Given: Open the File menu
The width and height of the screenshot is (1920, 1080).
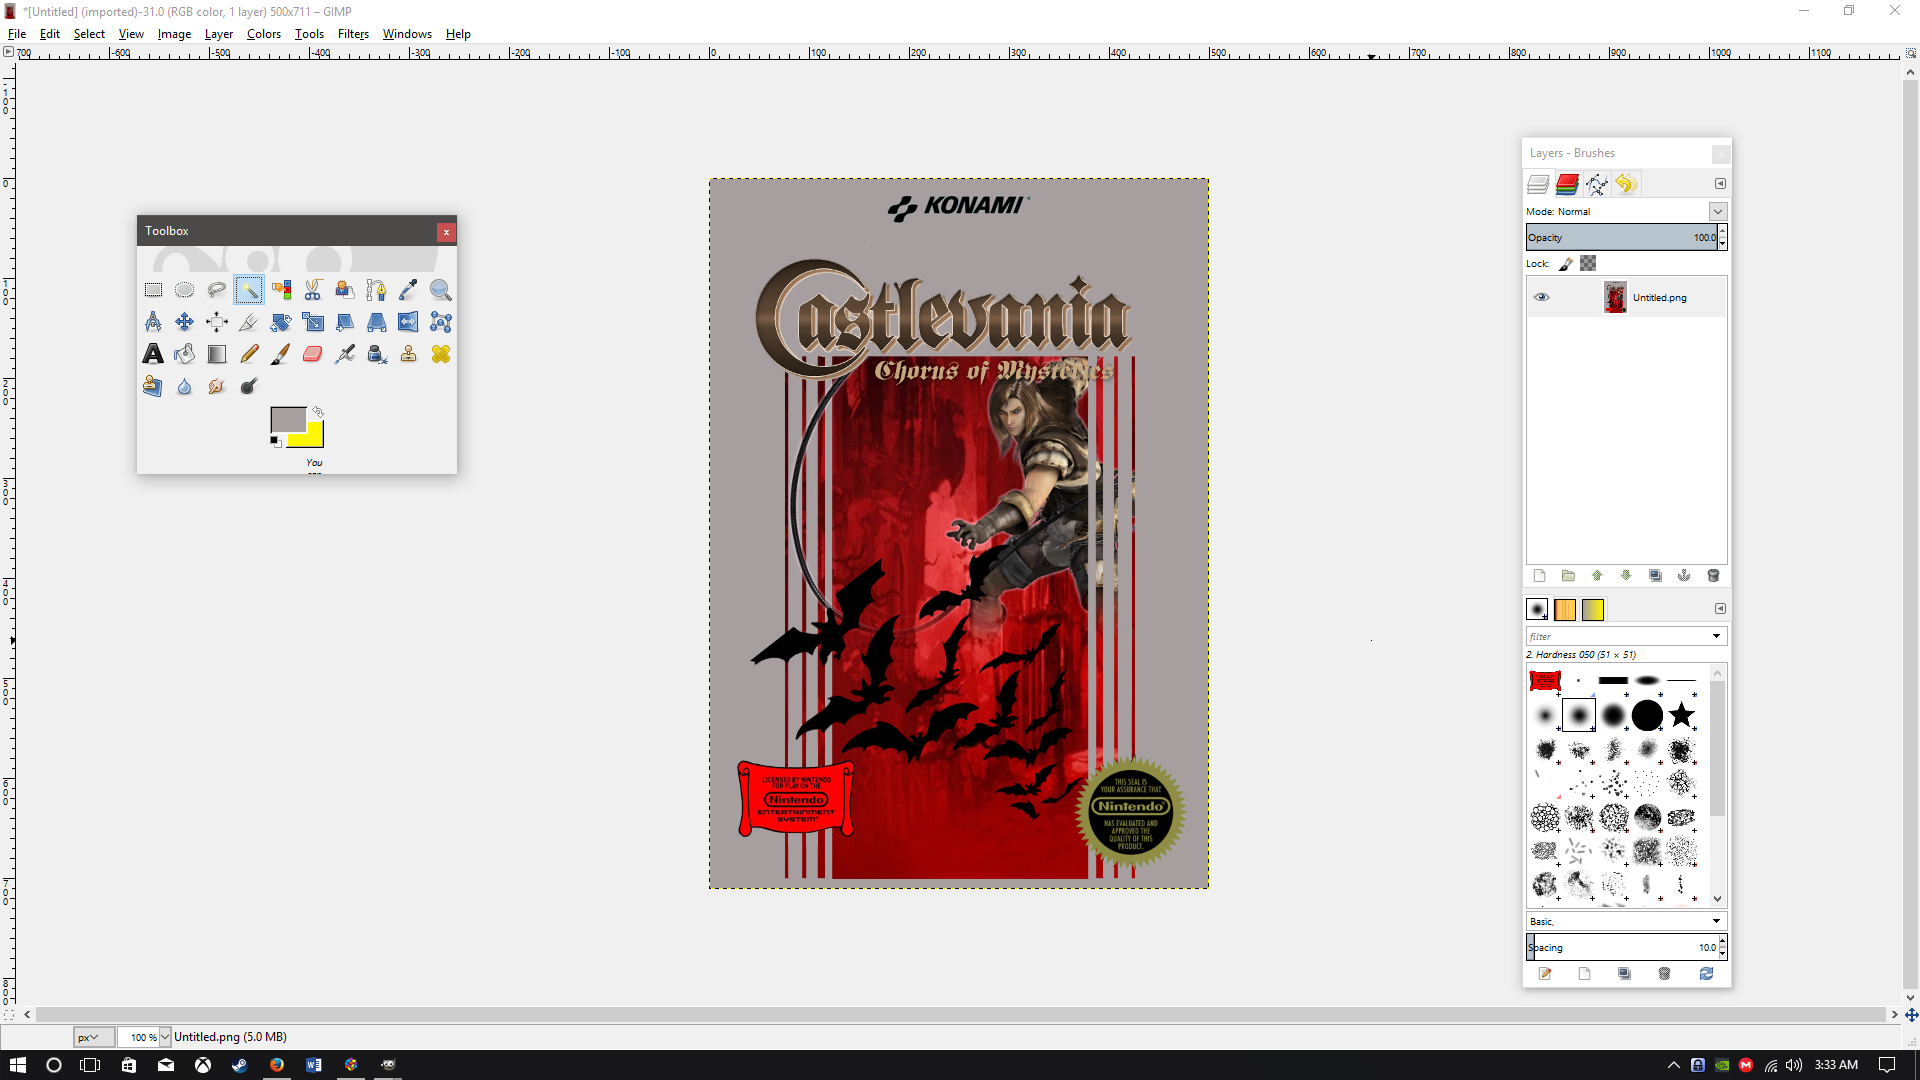Looking at the screenshot, I should tap(17, 33).
